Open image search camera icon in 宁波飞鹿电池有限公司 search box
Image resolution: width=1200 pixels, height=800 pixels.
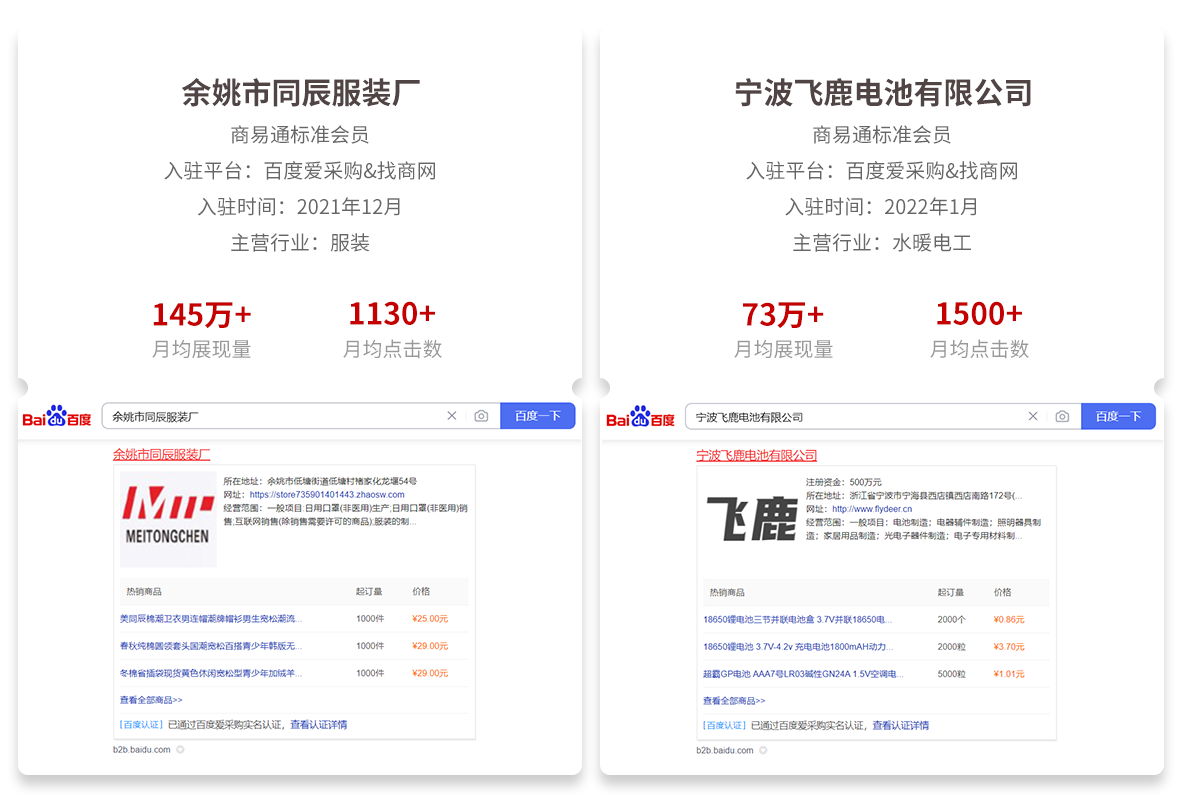coord(1062,416)
